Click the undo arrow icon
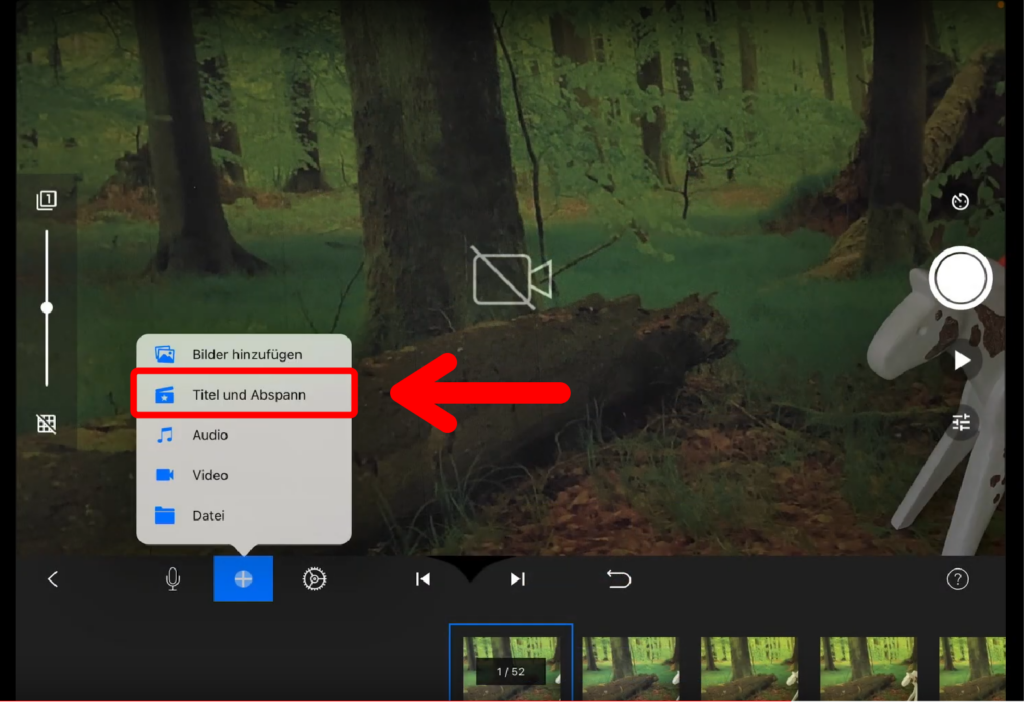Viewport: 1024px width, 702px height. (619, 579)
